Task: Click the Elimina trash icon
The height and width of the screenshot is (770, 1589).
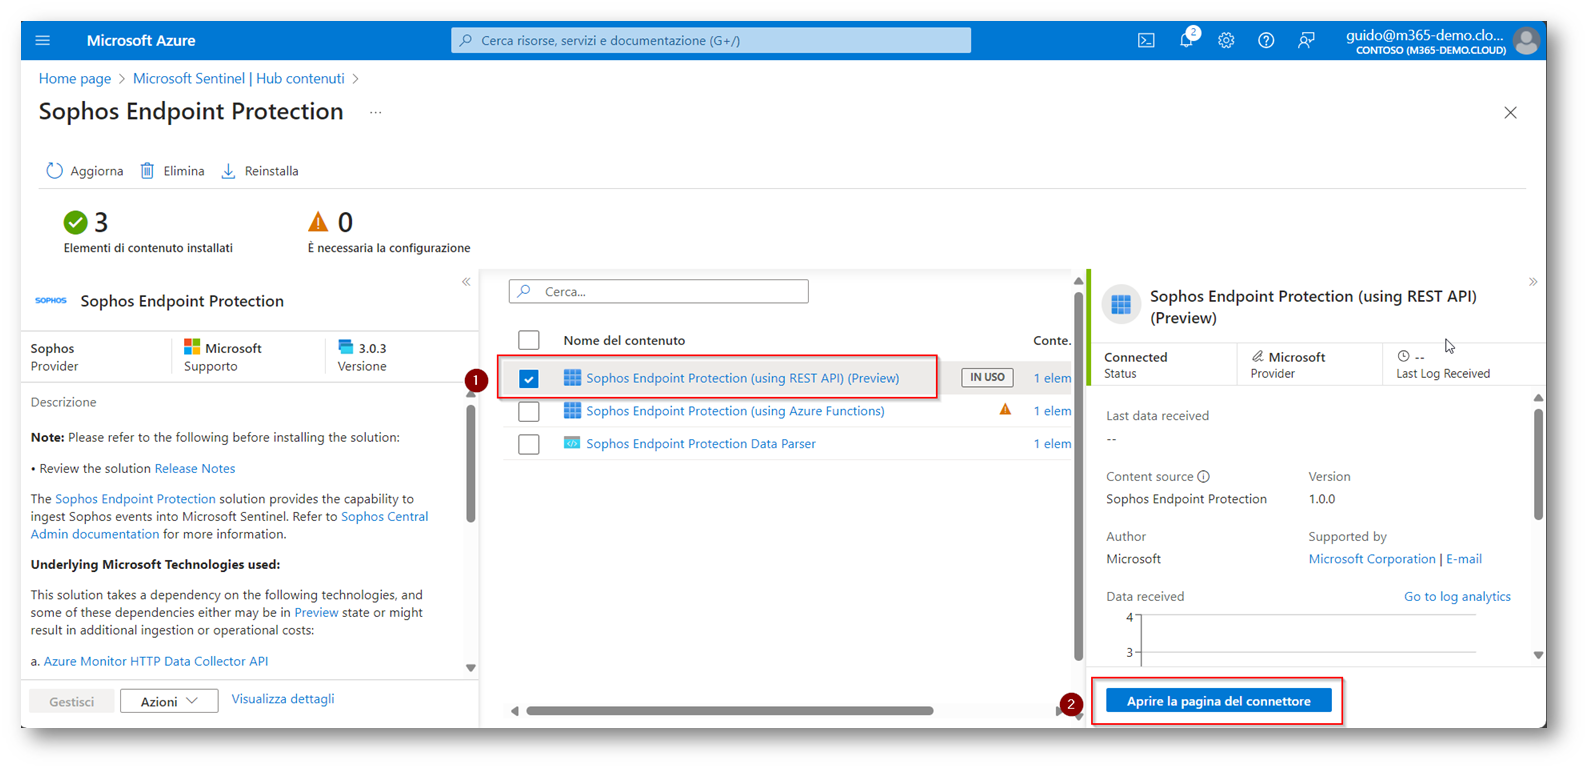Action: click(x=147, y=171)
